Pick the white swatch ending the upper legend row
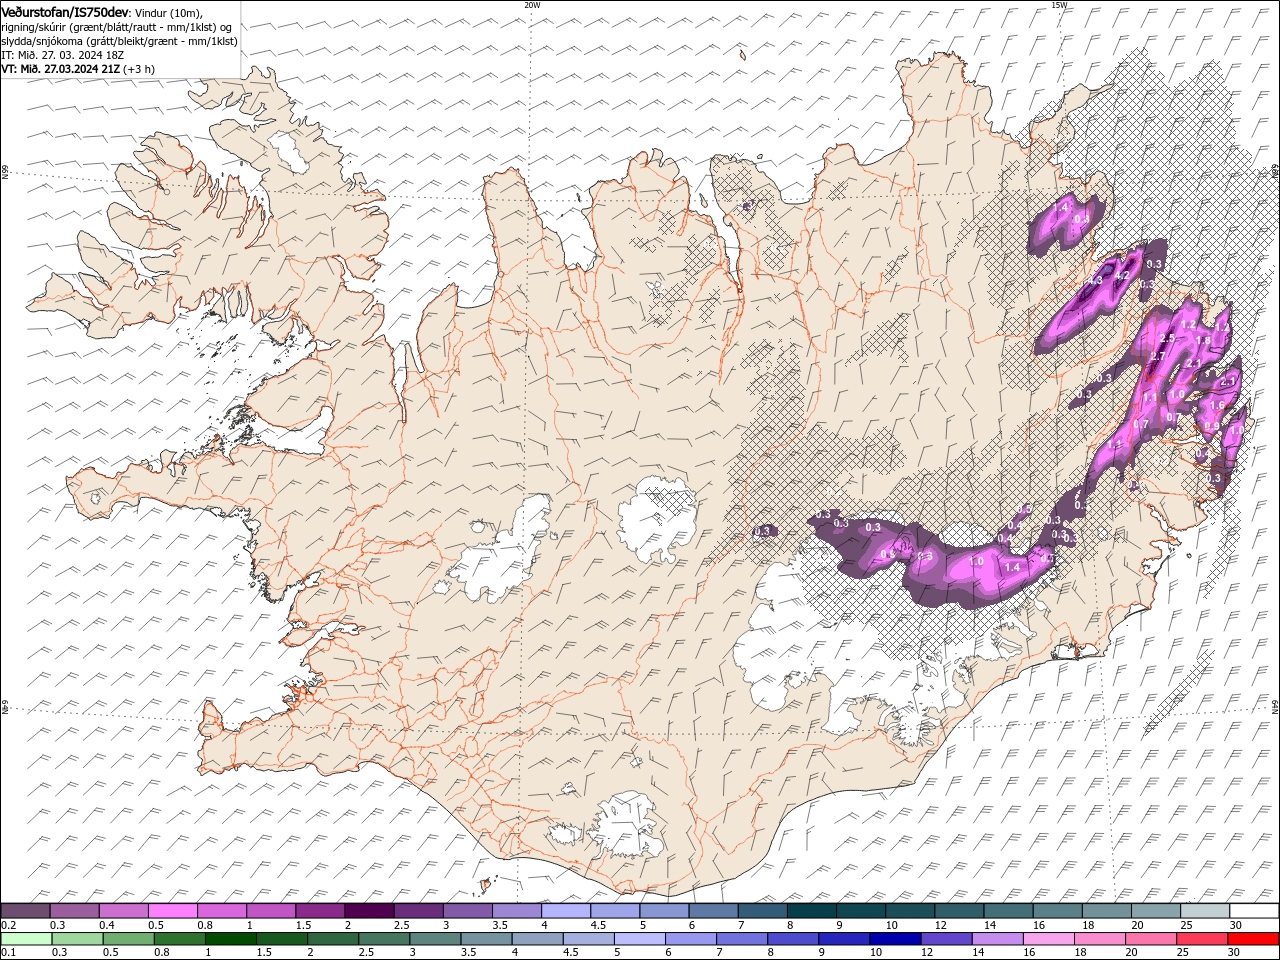The image size is (1280, 960). (1254, 910)
